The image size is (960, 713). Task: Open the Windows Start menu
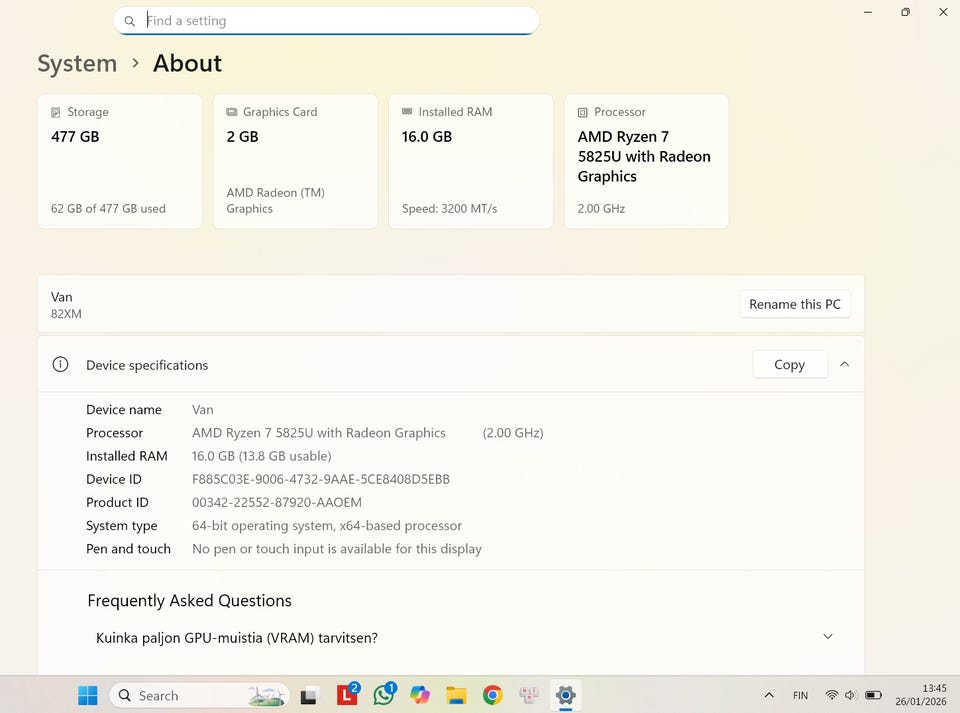click(x=88, y=696)
